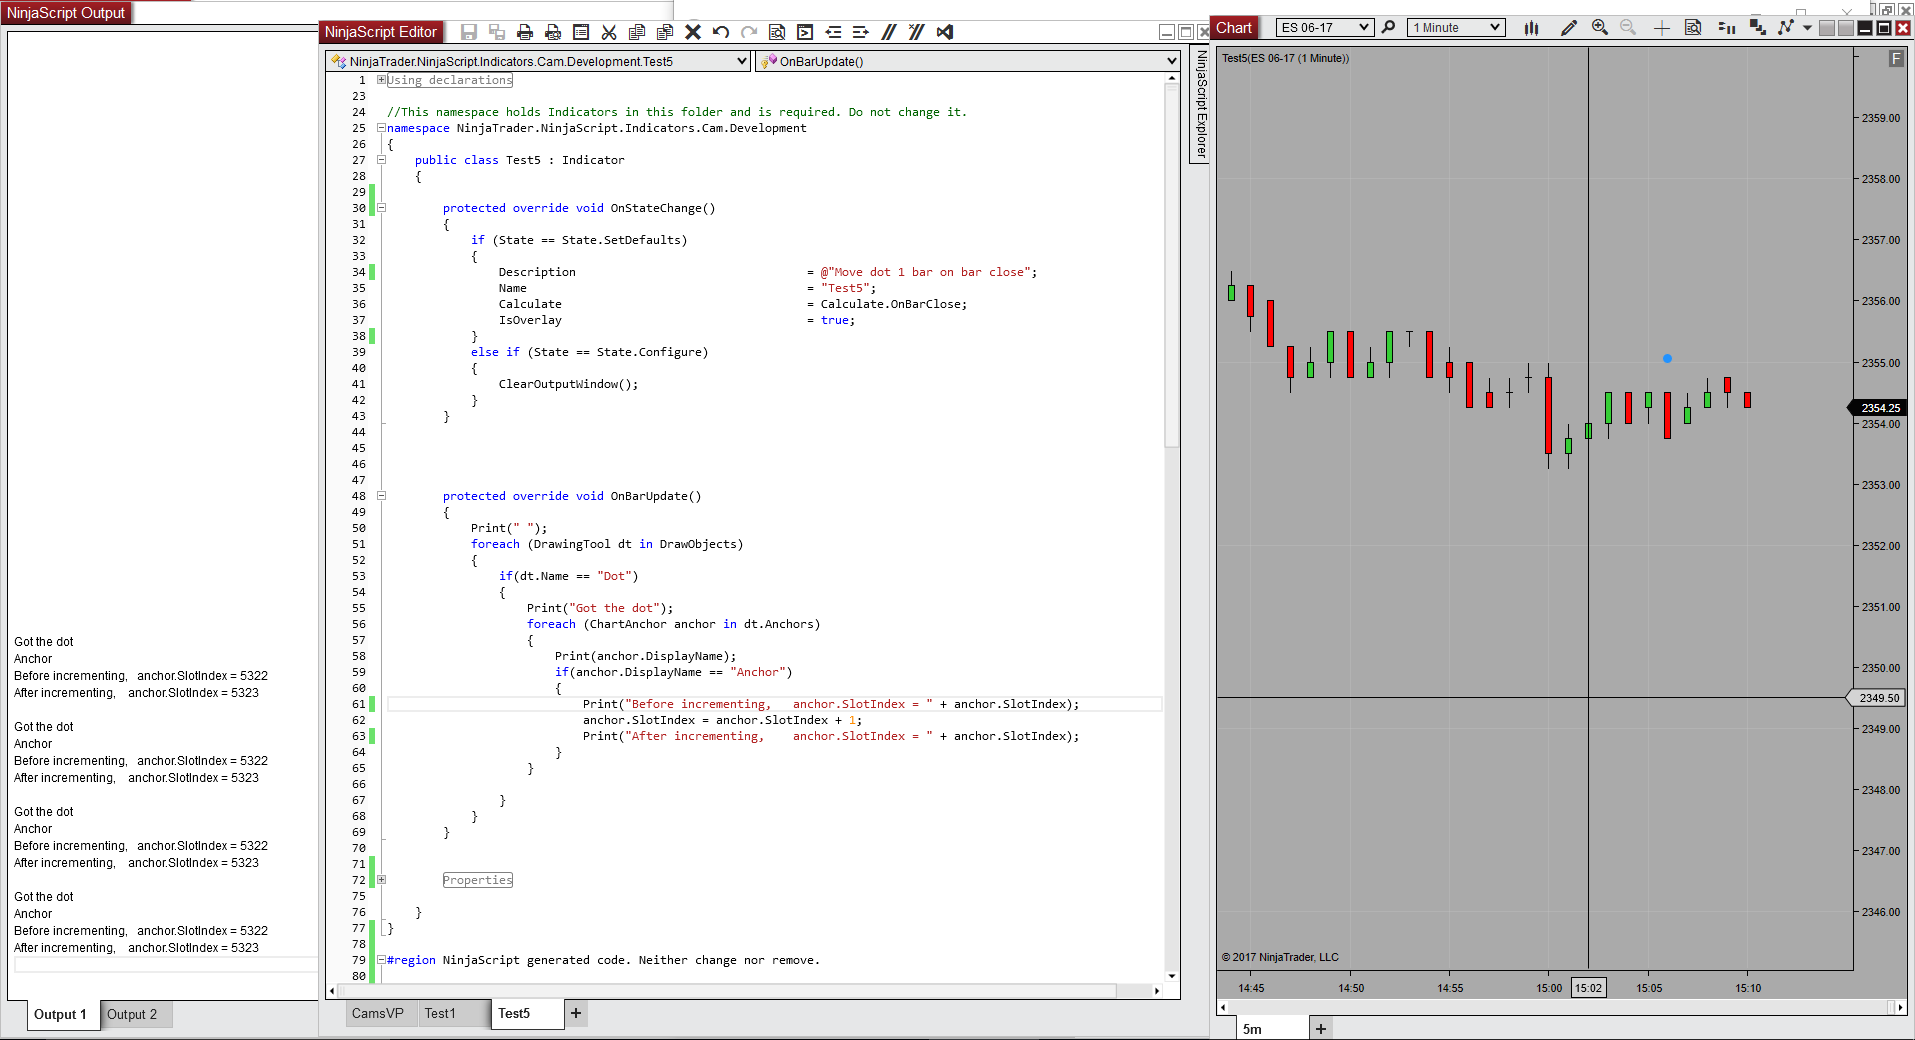This screenshot has height=1040, width=1915.
Task: Click the Print icon in editor toolbar
Action: click(525, 32)
